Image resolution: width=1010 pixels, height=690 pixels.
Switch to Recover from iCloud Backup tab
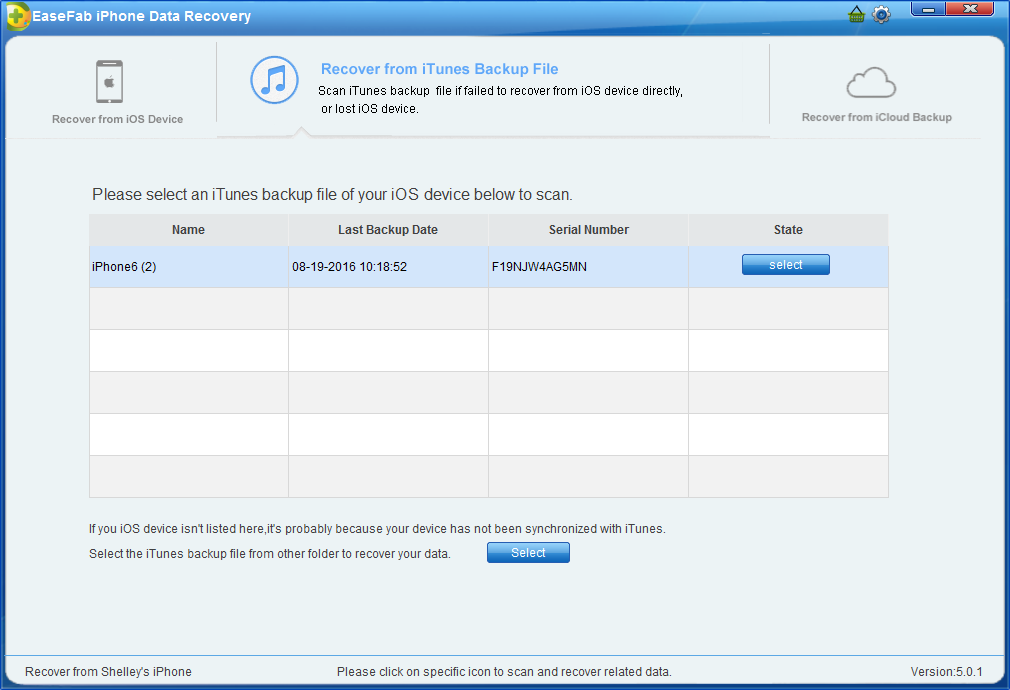[877, 117]
